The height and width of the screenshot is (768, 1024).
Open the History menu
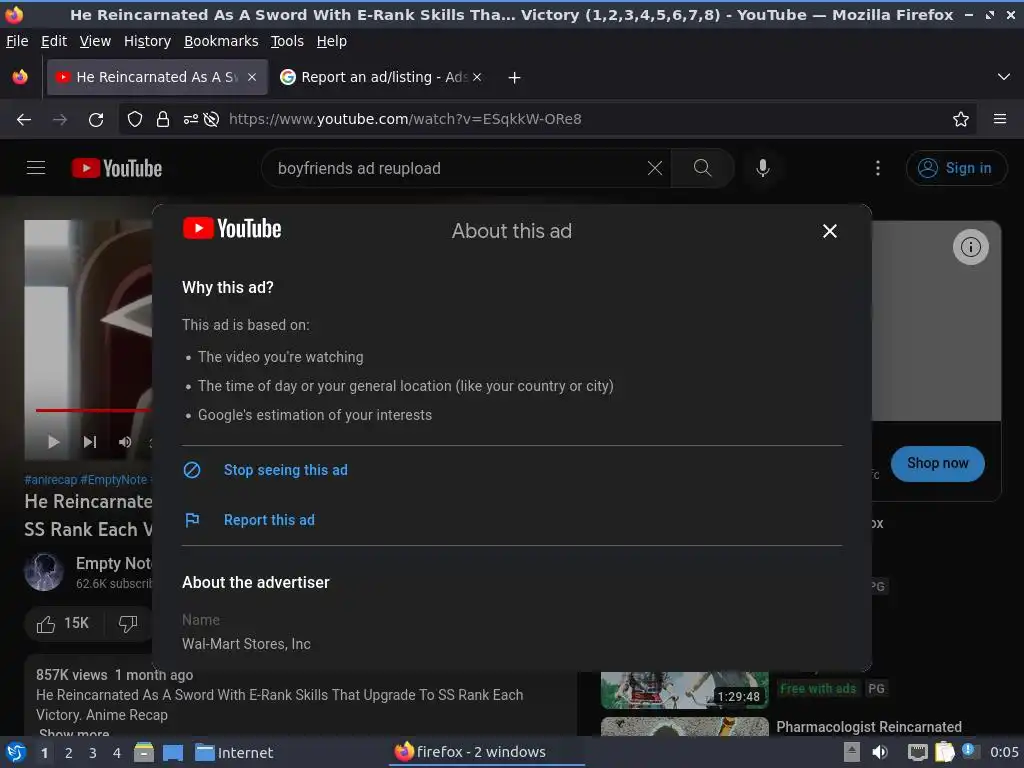(x=147, y=41)
